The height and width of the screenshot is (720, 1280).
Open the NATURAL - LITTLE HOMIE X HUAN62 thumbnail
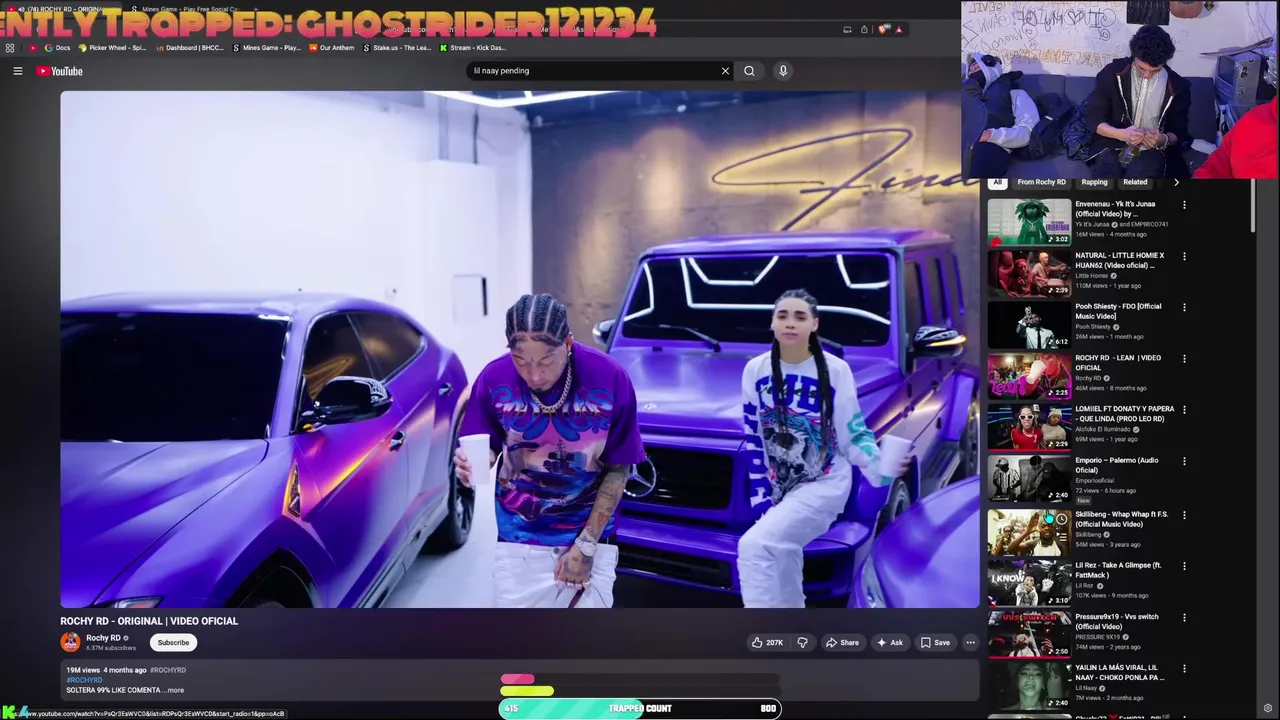click(1029, 273)
